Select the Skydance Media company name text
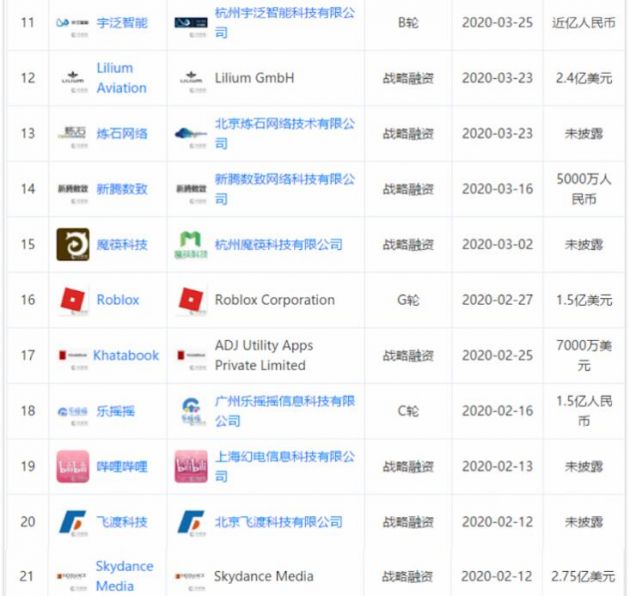 tap(264, 576)
